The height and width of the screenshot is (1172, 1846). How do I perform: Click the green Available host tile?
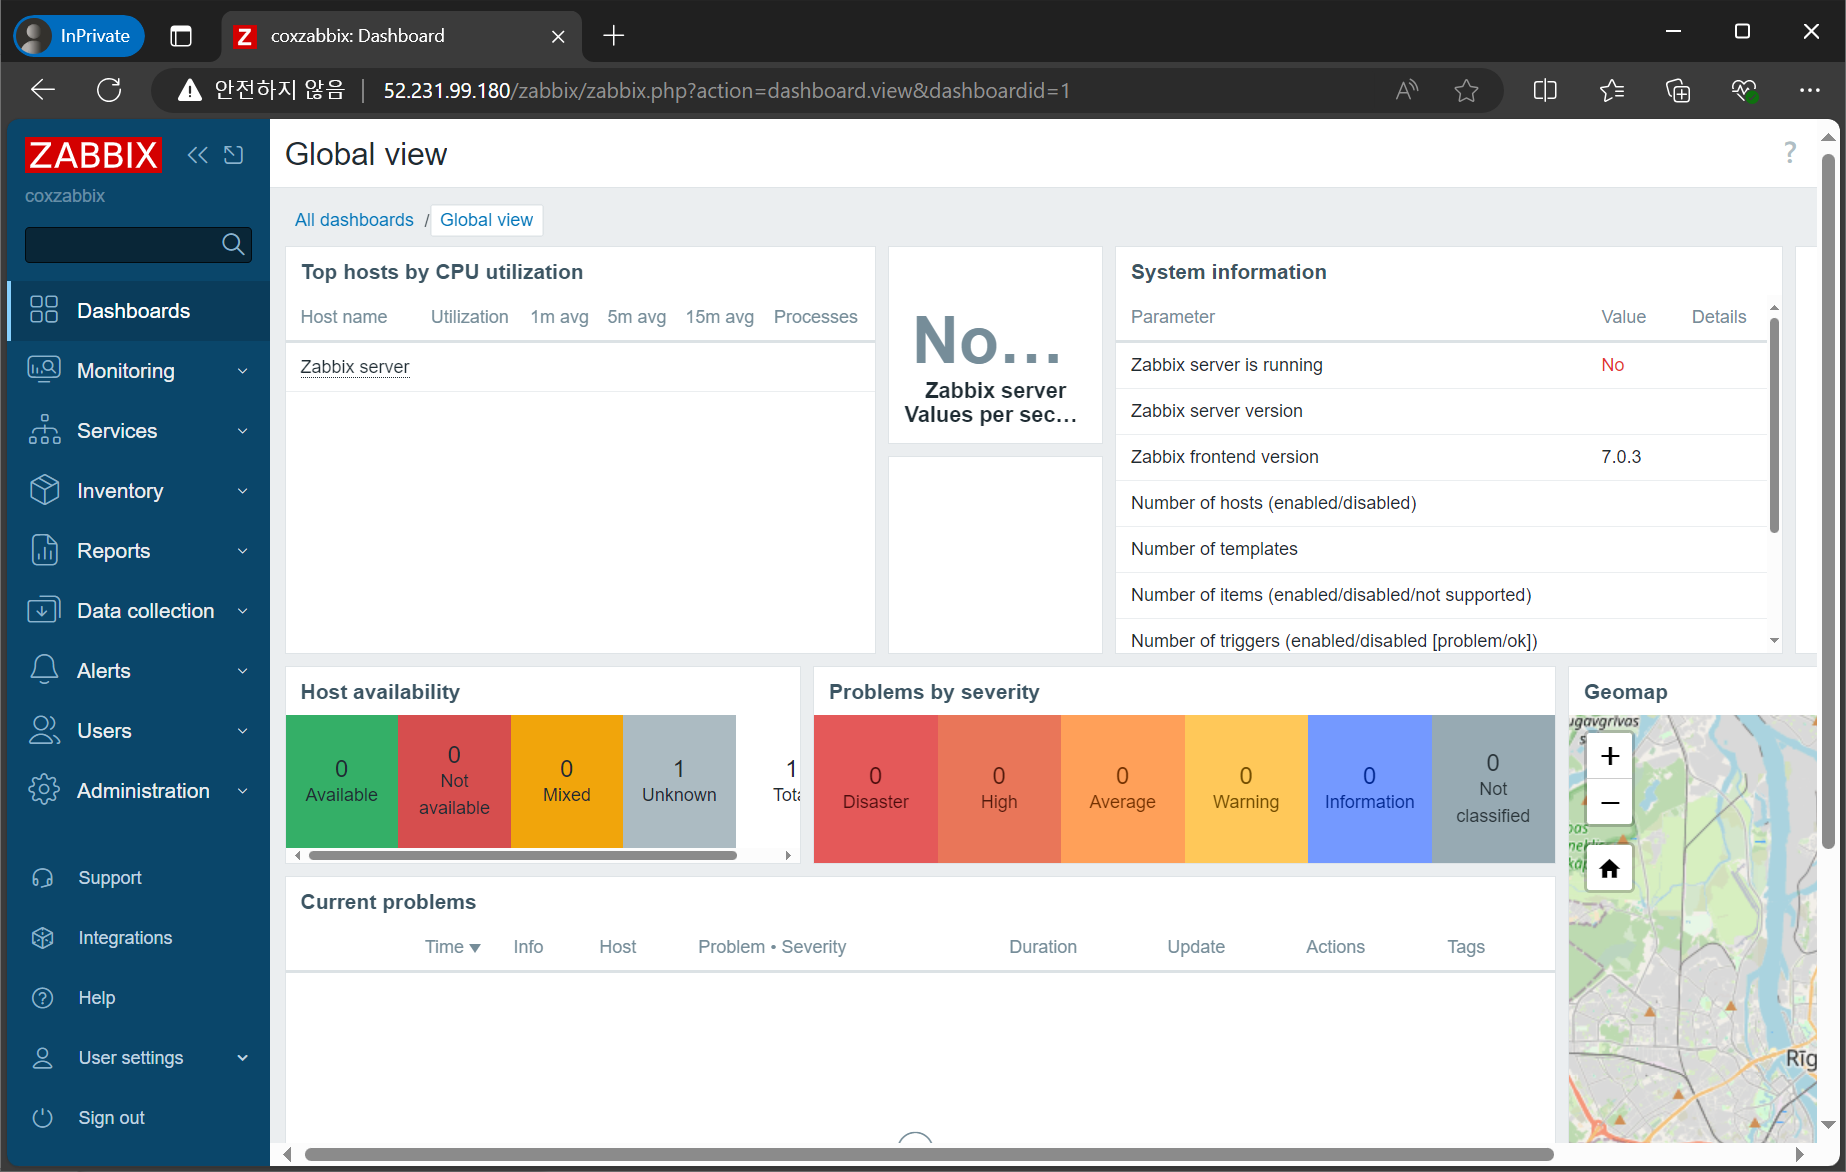tap(341, 781)
